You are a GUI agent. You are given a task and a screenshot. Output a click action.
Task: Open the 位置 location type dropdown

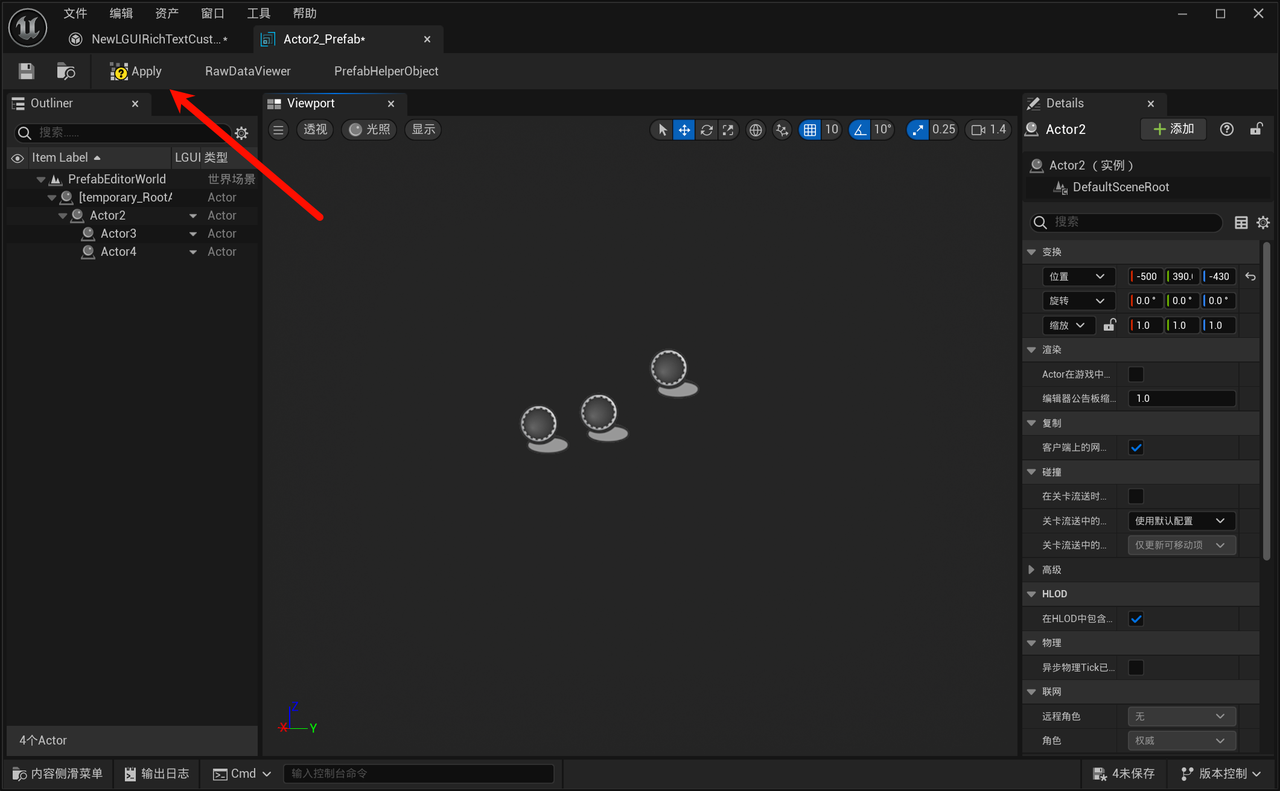pos(1077,277)
